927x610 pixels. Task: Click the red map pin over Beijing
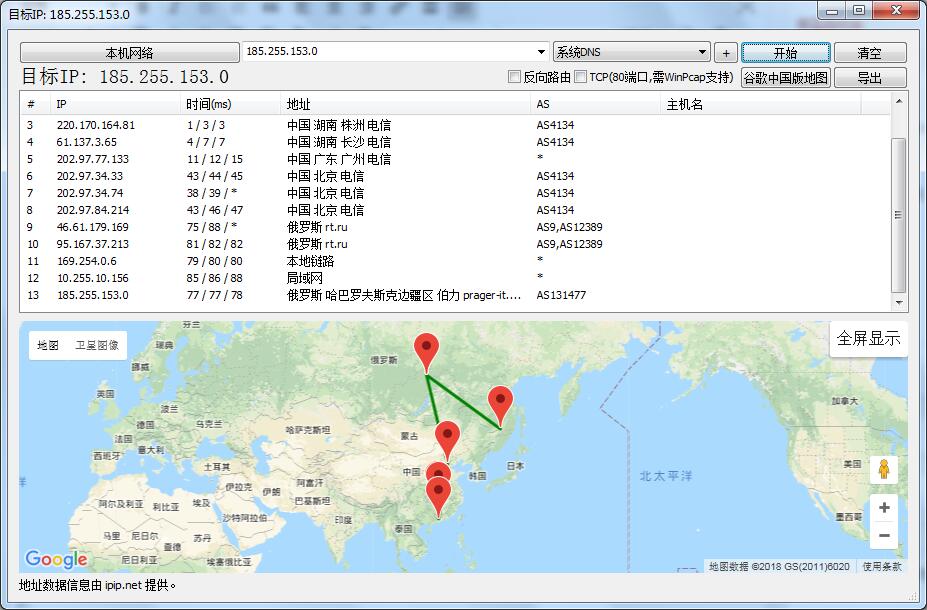pyautogui.click(x=447, y=437)
